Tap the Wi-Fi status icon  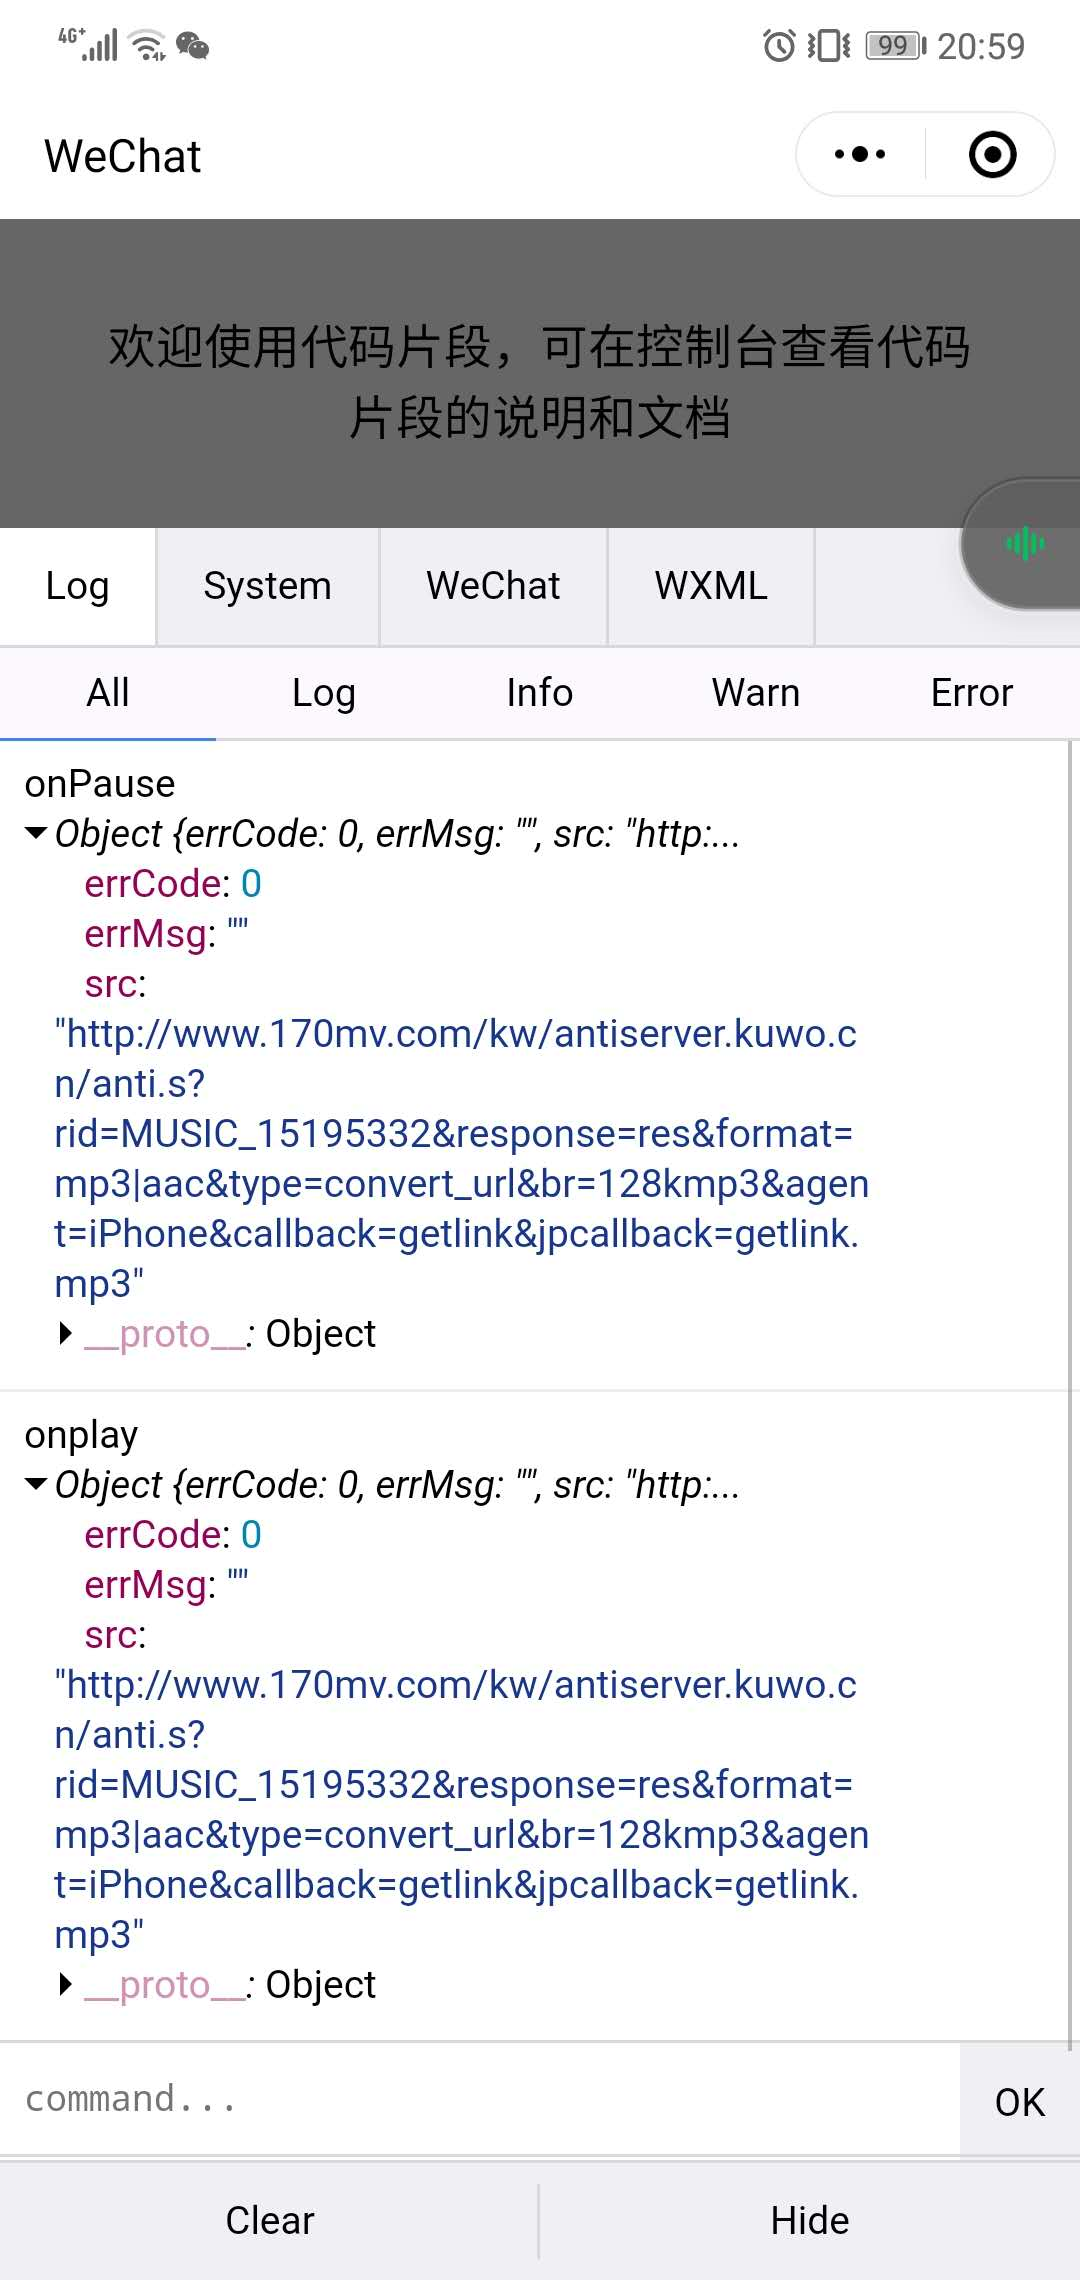click(148, 45)
